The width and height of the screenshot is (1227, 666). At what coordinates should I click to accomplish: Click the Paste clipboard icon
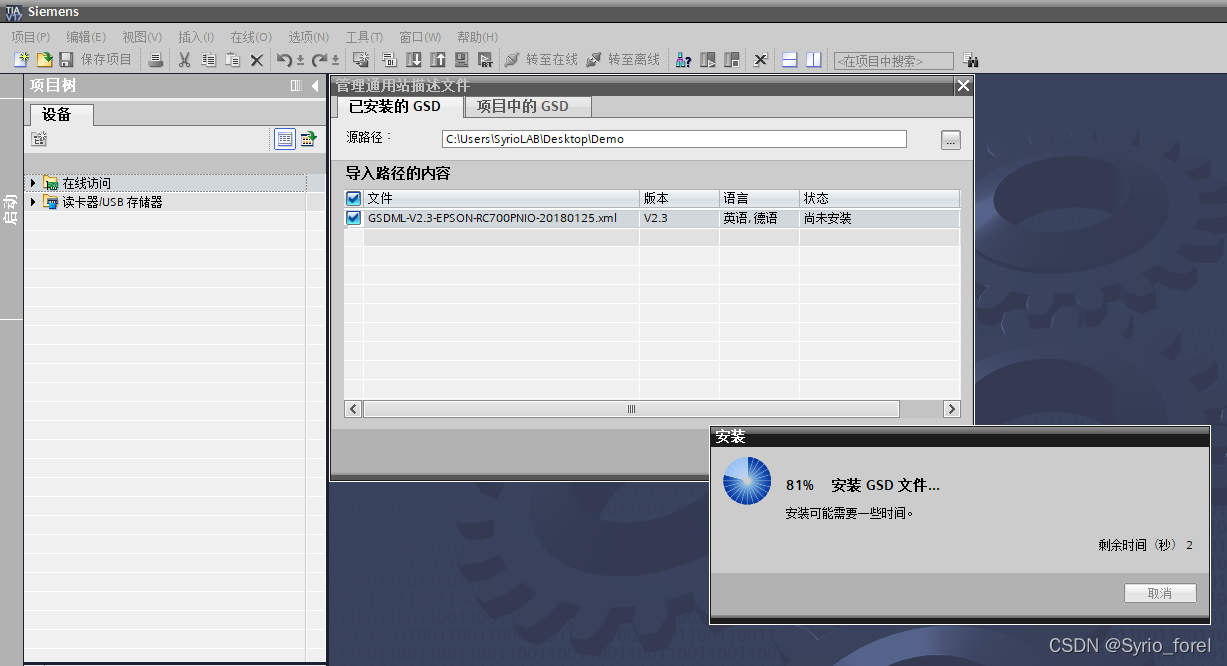232,60
